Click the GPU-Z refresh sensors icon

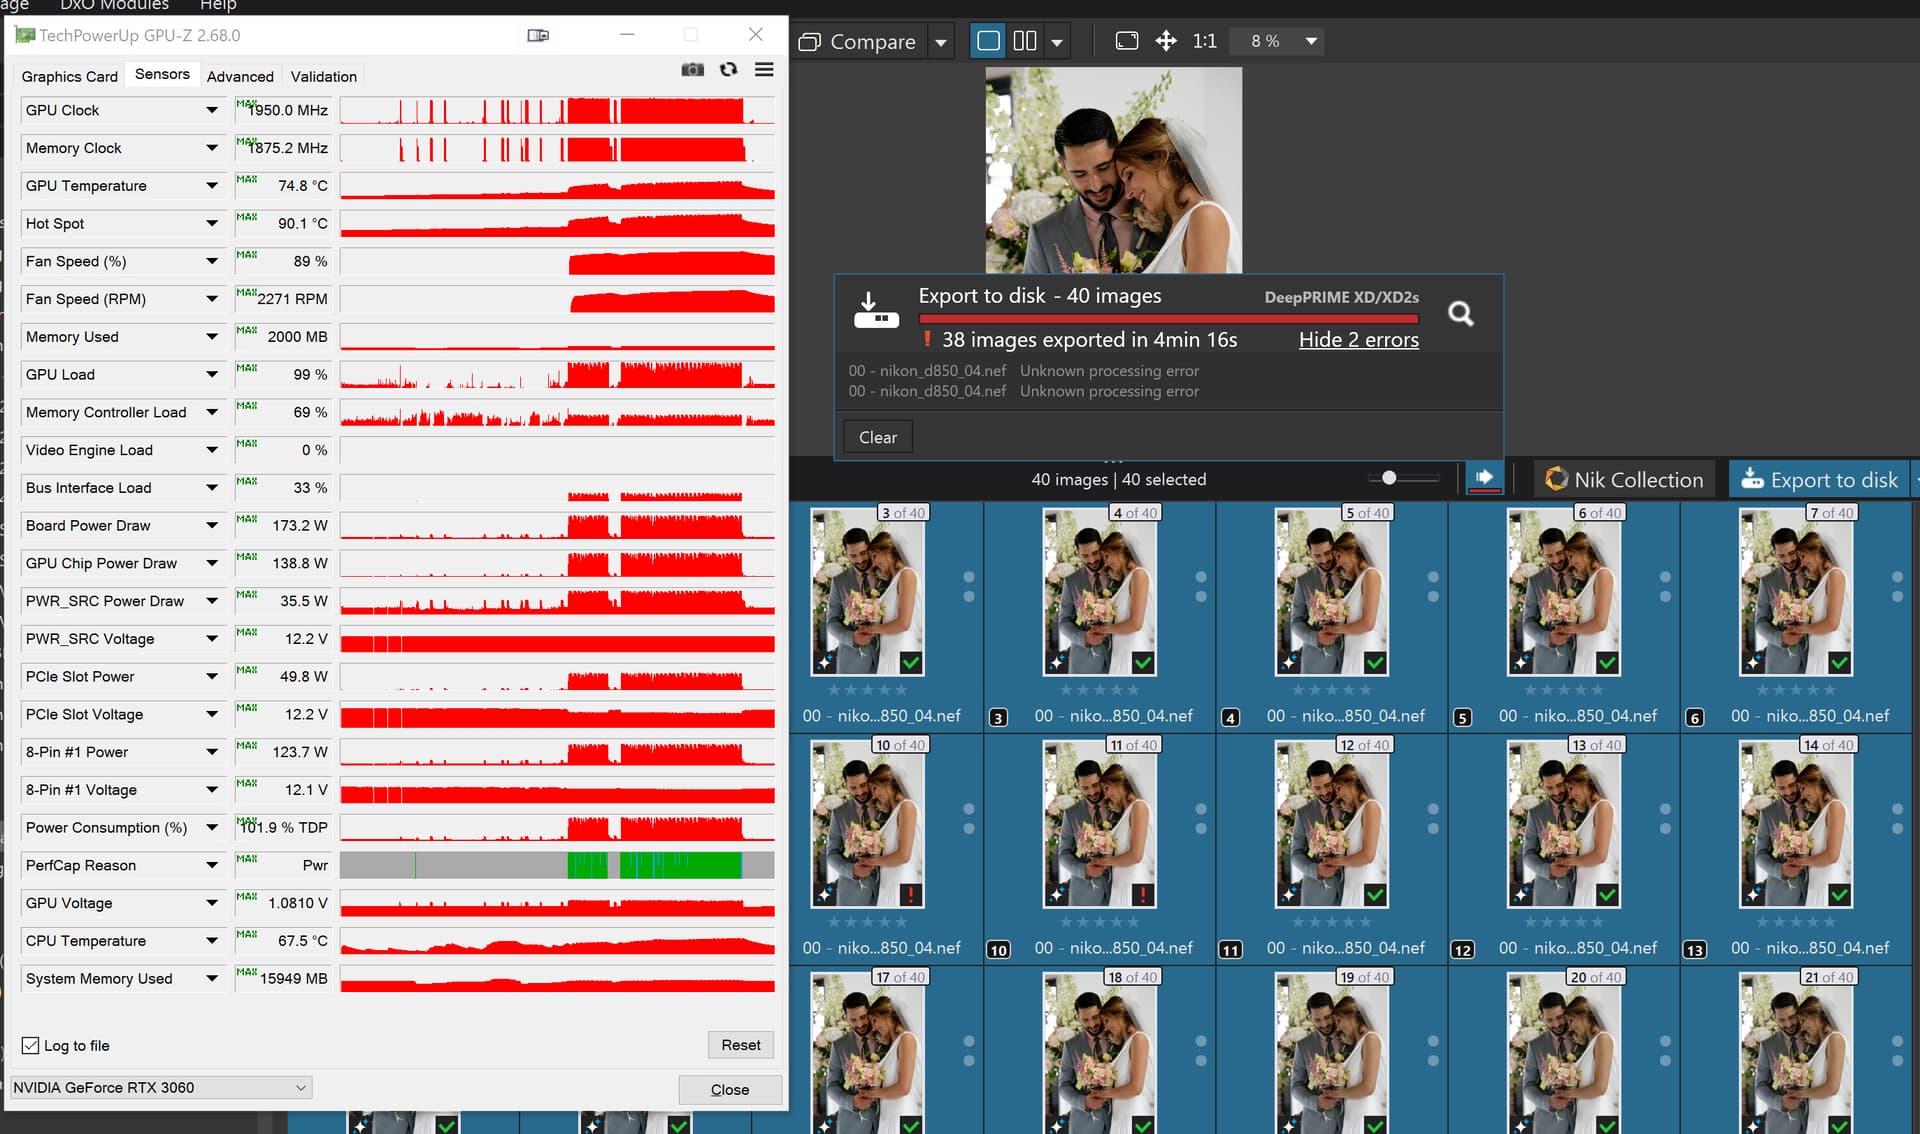(728, 70)
